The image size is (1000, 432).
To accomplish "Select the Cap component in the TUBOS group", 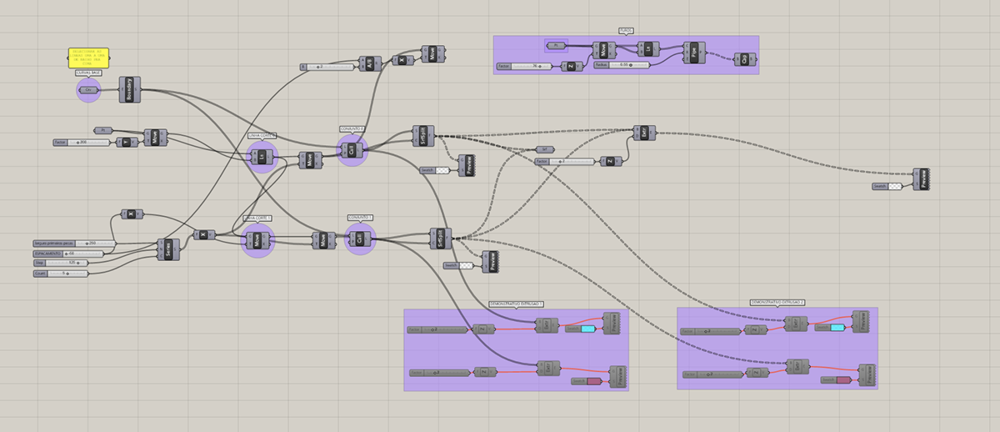I will tap(744, 59).
